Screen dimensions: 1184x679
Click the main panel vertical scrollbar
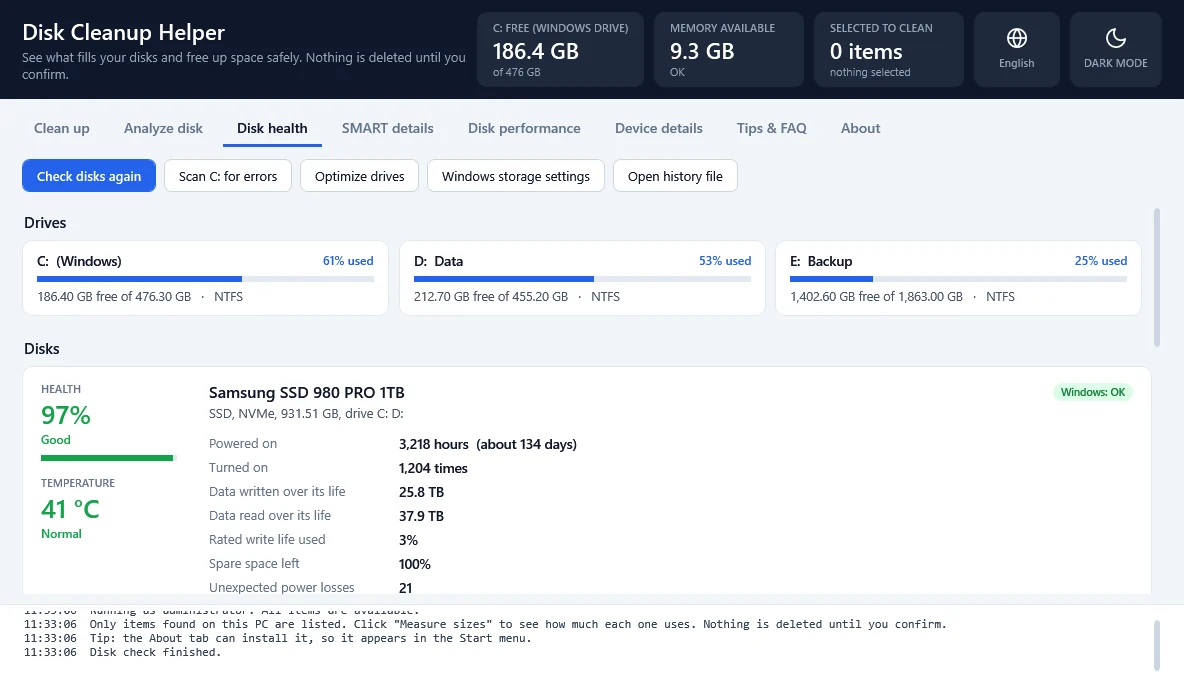(x=1156, y=277)
